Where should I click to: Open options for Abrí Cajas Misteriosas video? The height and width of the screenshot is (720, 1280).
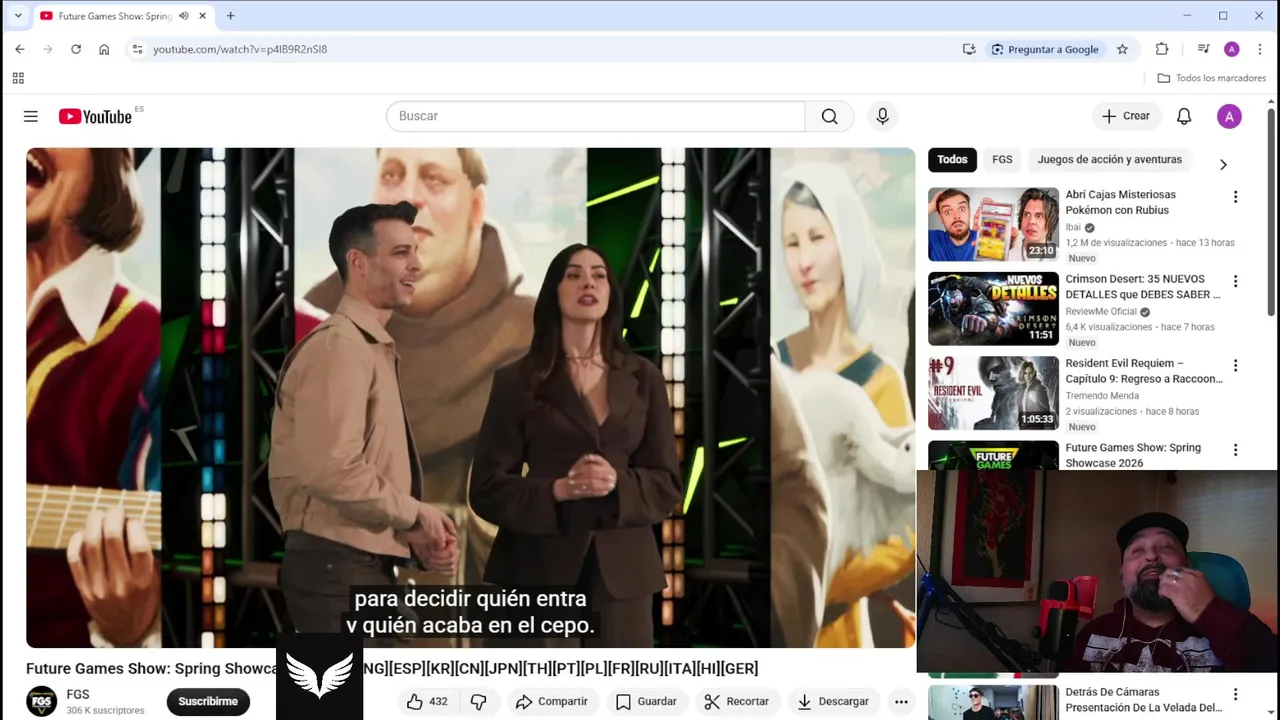(1235, 197)
